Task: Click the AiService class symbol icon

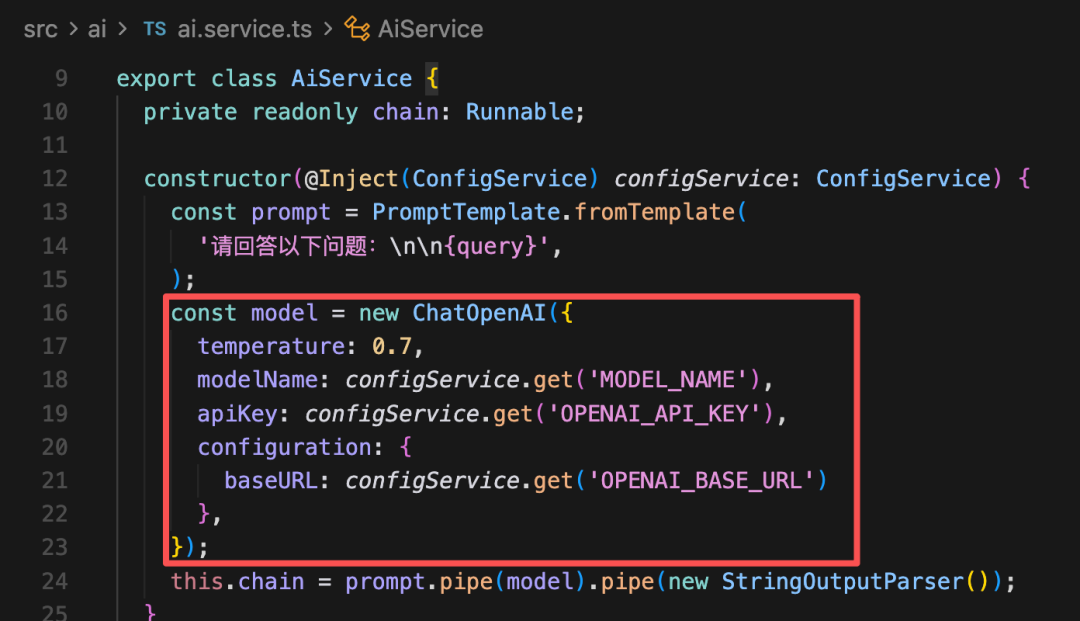Action: (x=357, y=29)
